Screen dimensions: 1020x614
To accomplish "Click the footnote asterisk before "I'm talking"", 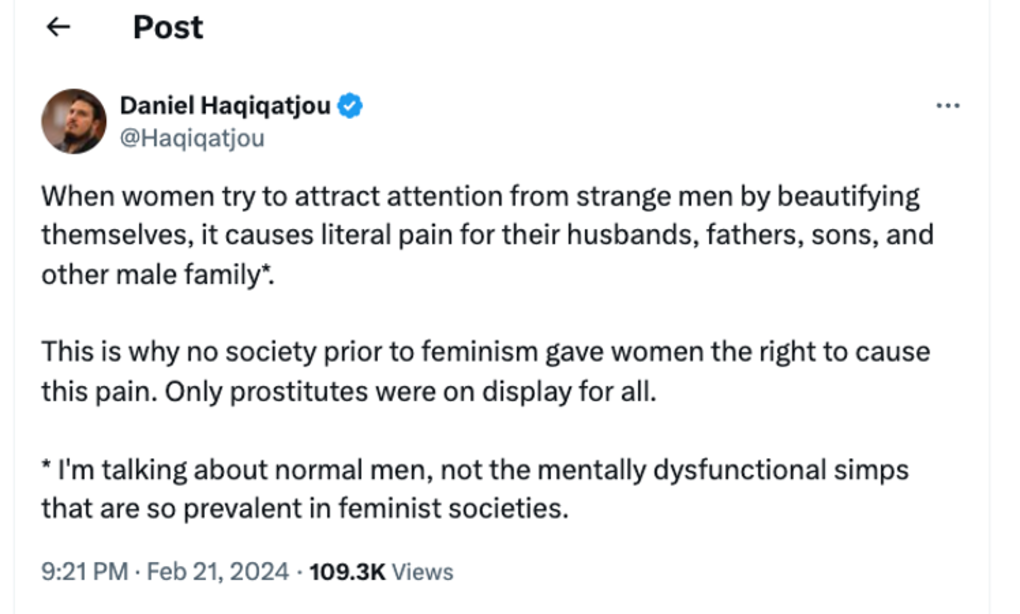I will tap(47, 466).
